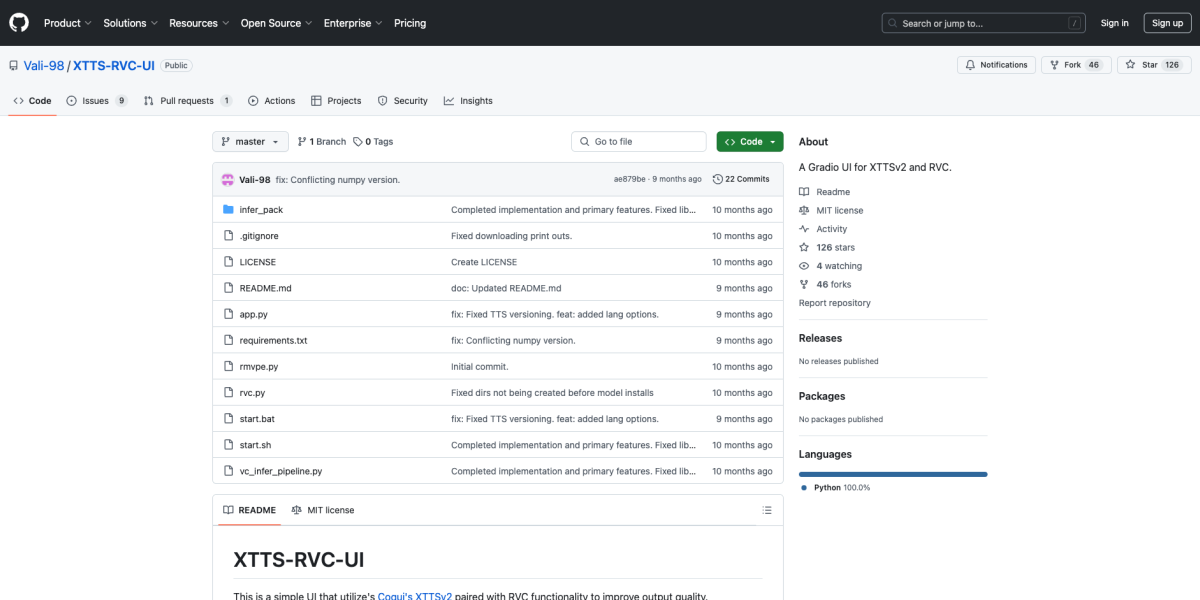The height and width of the screenshot is (600, 1200).
Task: Open the README outline list icon
Action: [x=766, y=510]
